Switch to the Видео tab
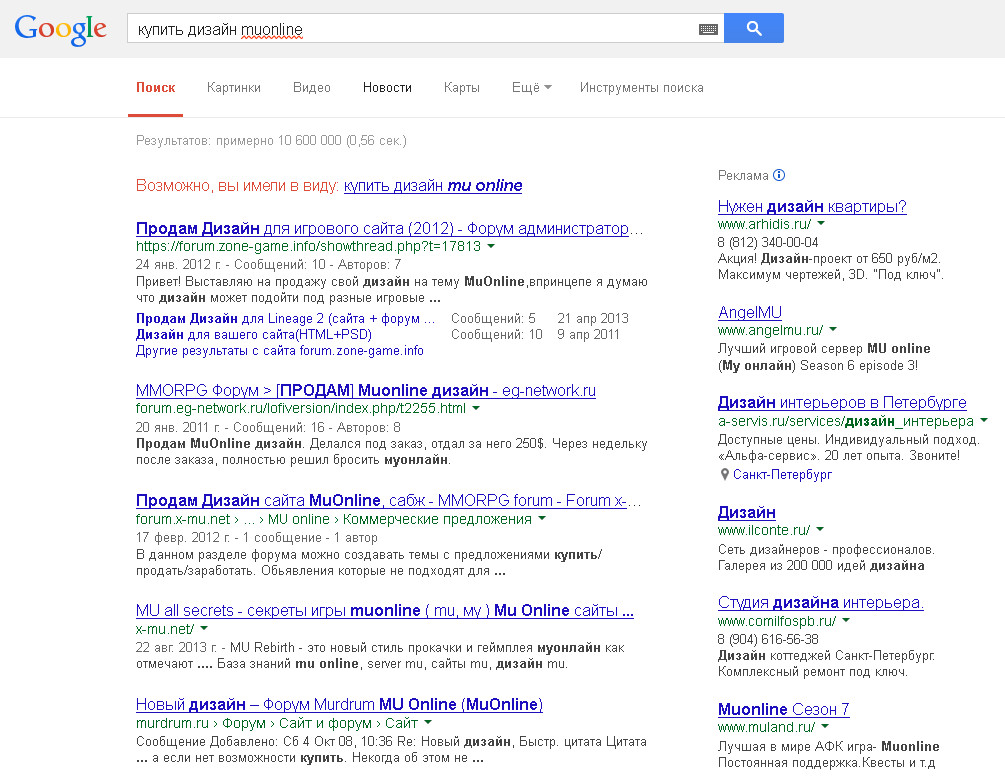This screenshot has height=781, width=1005. [311, 88]
